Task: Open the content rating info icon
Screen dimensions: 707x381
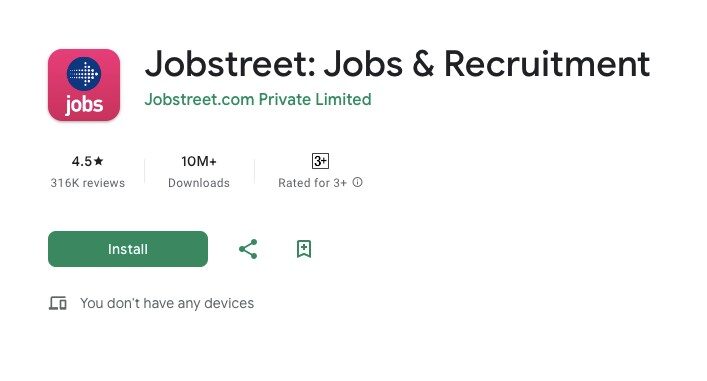Action: click(x=358, y=182)
